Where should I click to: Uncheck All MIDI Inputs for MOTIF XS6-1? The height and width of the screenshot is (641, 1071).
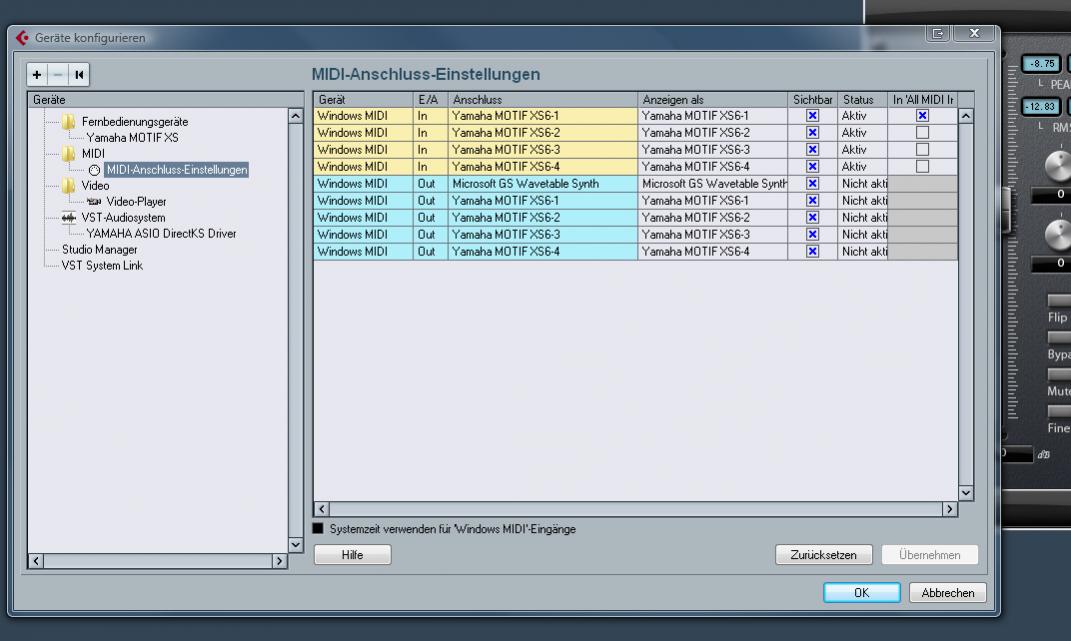pyautogui.click(x=922, y=115)
